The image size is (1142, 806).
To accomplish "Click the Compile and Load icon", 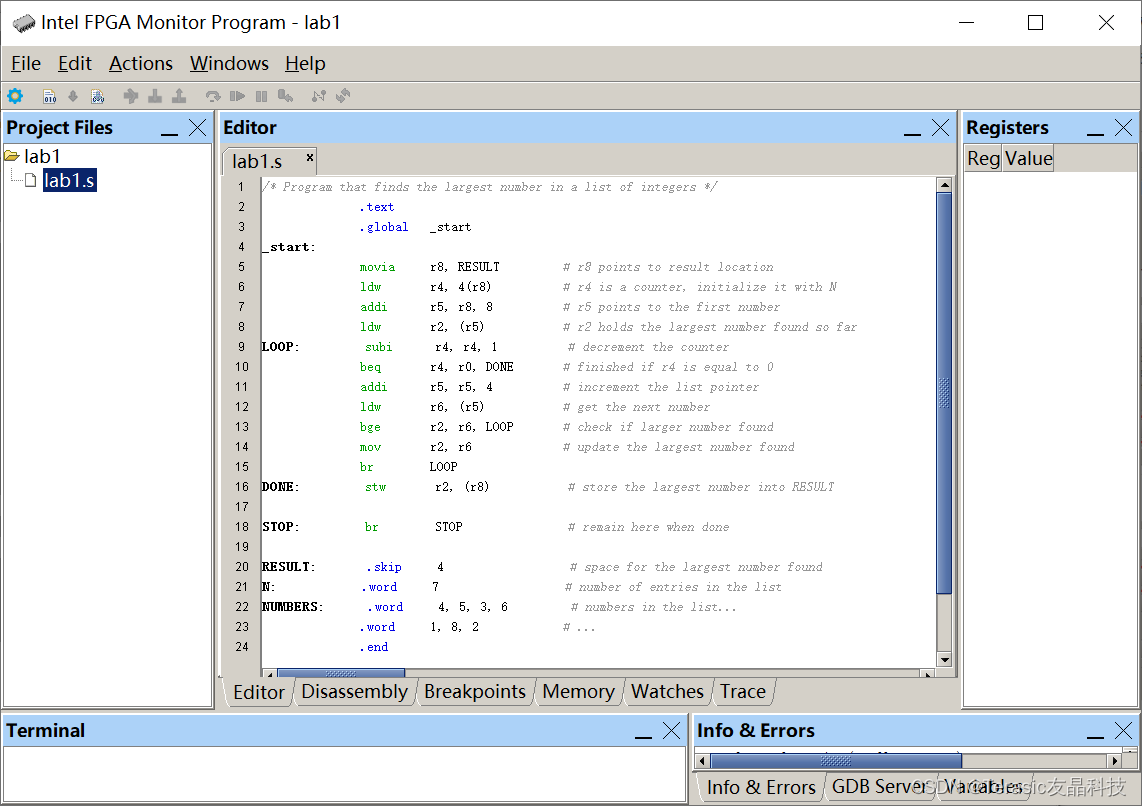I will [97, 96].
